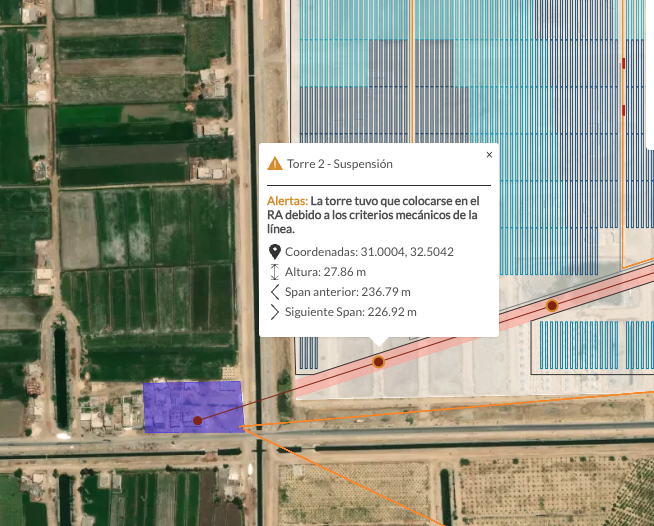
Task: Click the Siguiente Span 226.92 m text
Action: 350,312
